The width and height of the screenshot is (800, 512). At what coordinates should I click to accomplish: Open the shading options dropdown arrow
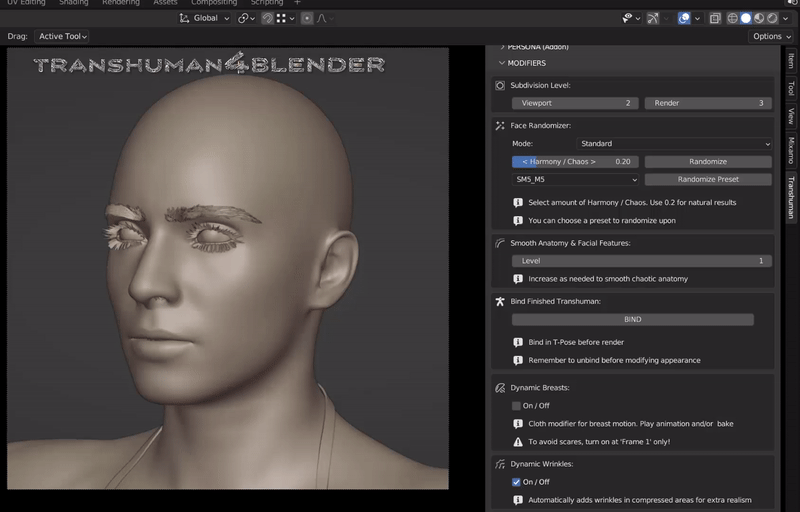786,18
